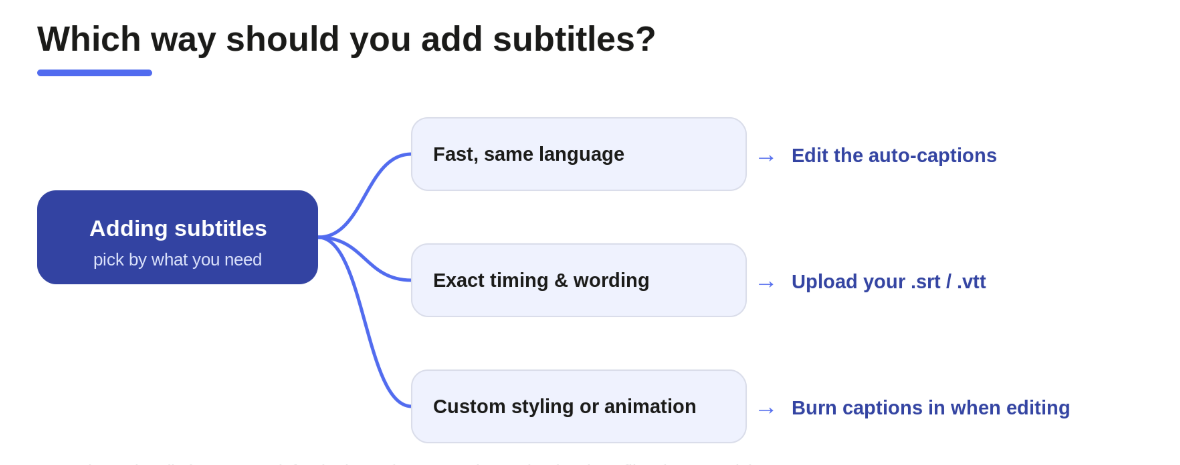The height and width of the screenshot is (465, 1180).
Task: Click arrow icon beside Fast, same language
Action: (766, 157)
